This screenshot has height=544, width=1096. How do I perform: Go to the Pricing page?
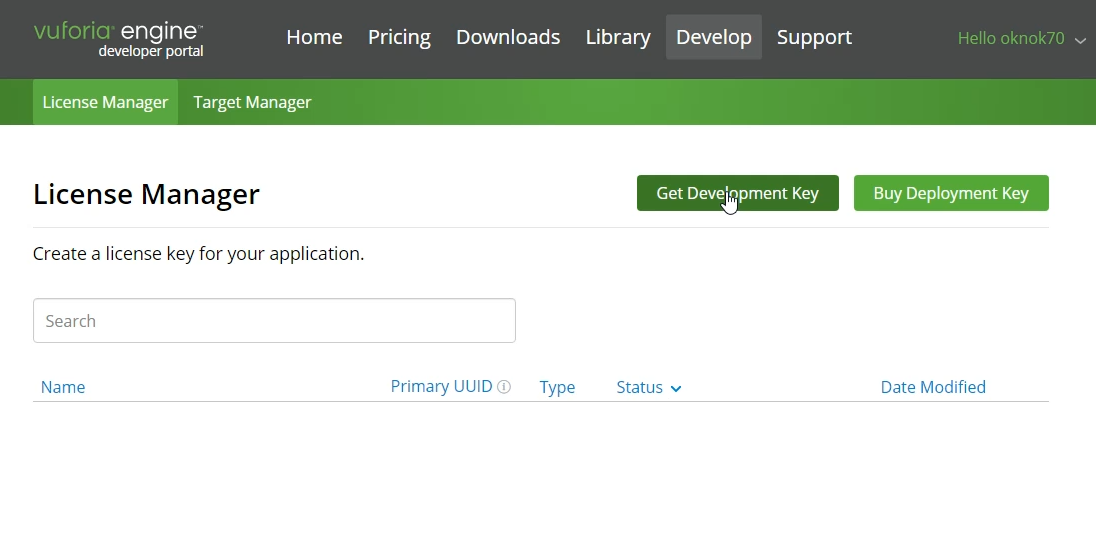[x=399, y=37]
